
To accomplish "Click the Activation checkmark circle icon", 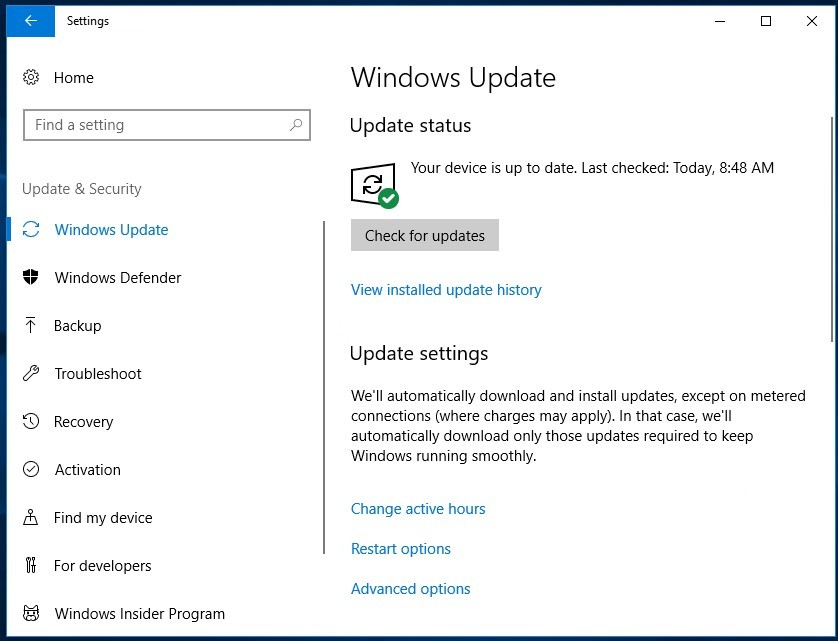I will coord(31,469).
